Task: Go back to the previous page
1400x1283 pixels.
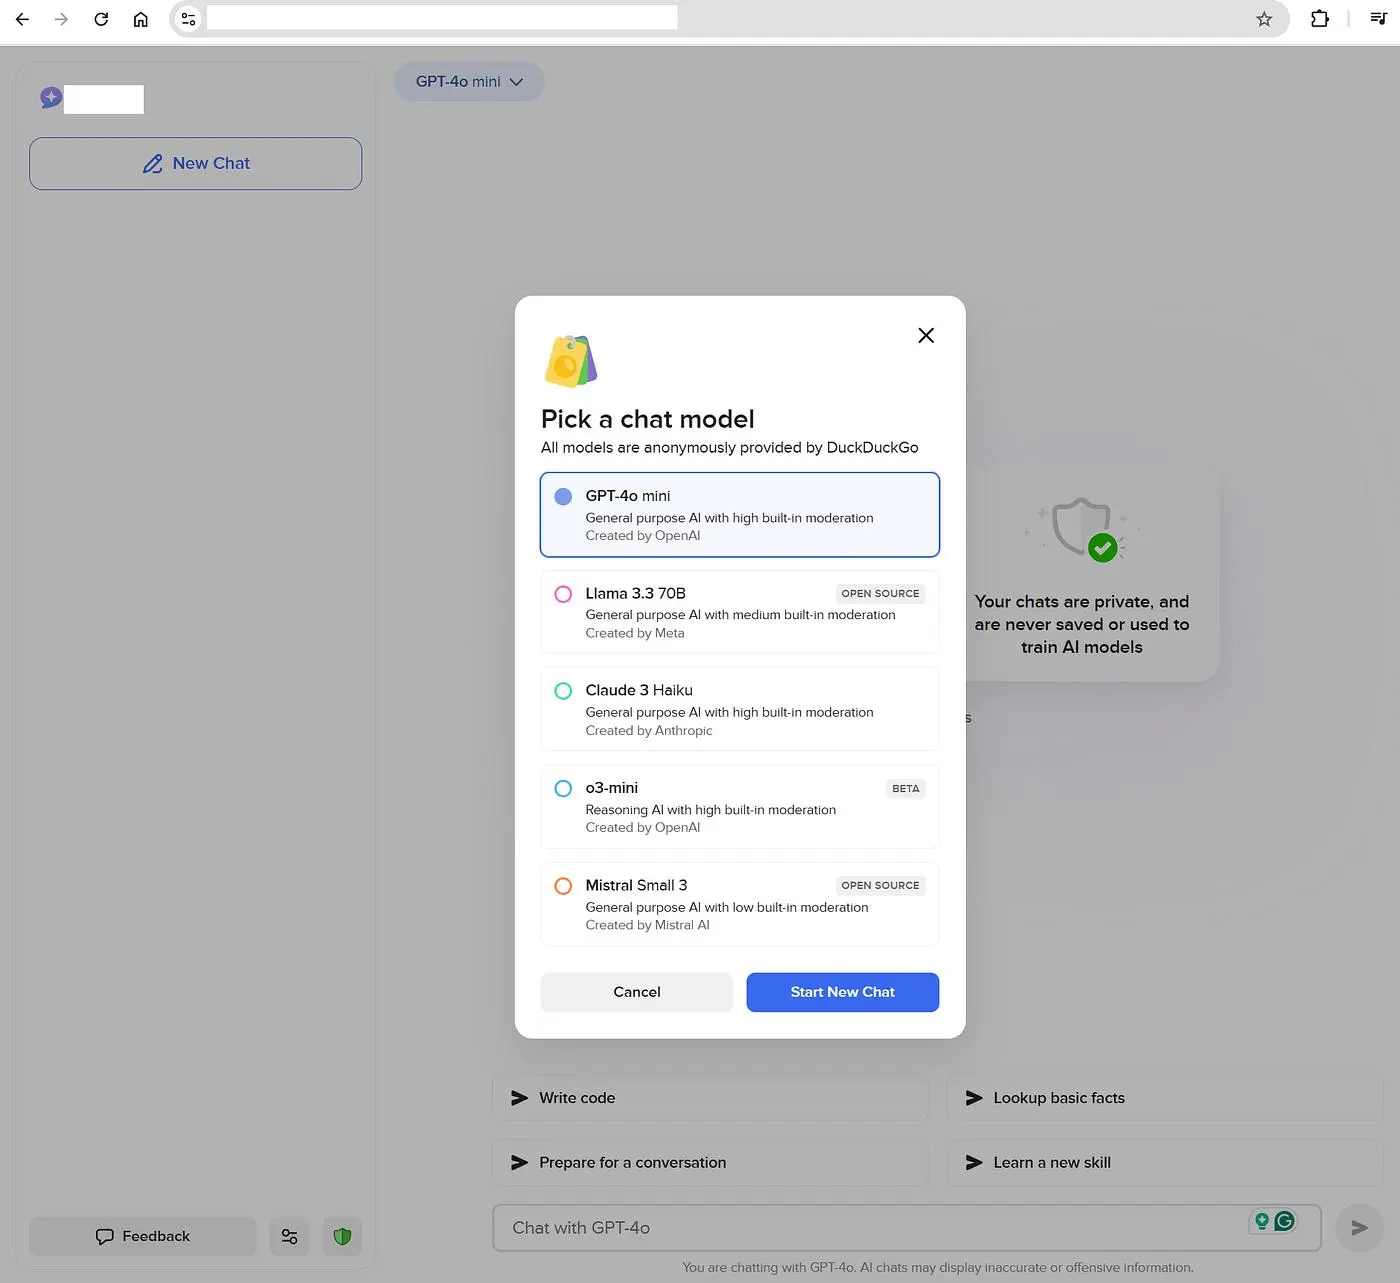Action: pyautogui.click(x=22, y=19)
